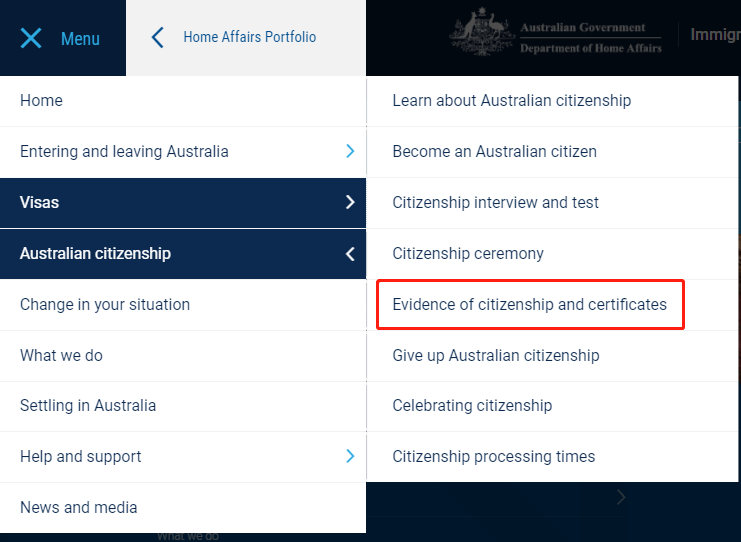Close the menu with the X icon
741x542 pixels.
[x=31, y=38]
